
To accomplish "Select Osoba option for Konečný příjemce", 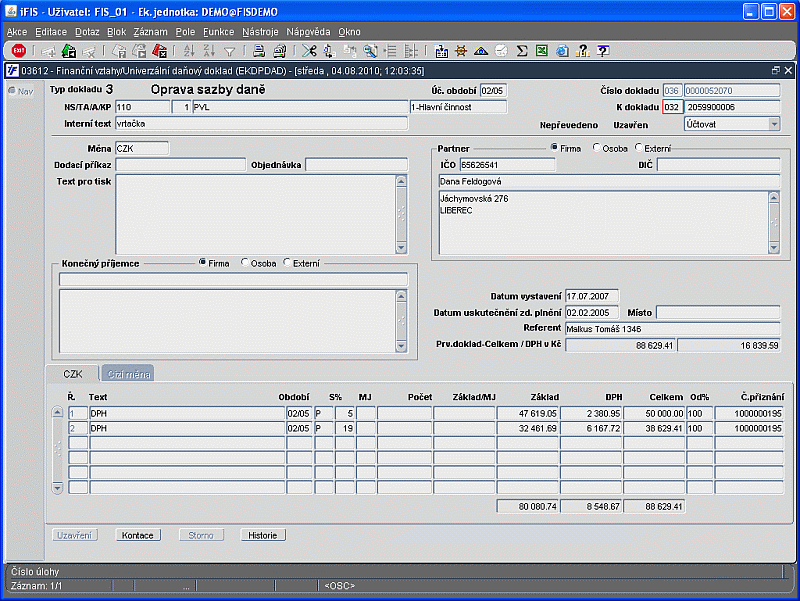I will (x=244, y=263).
